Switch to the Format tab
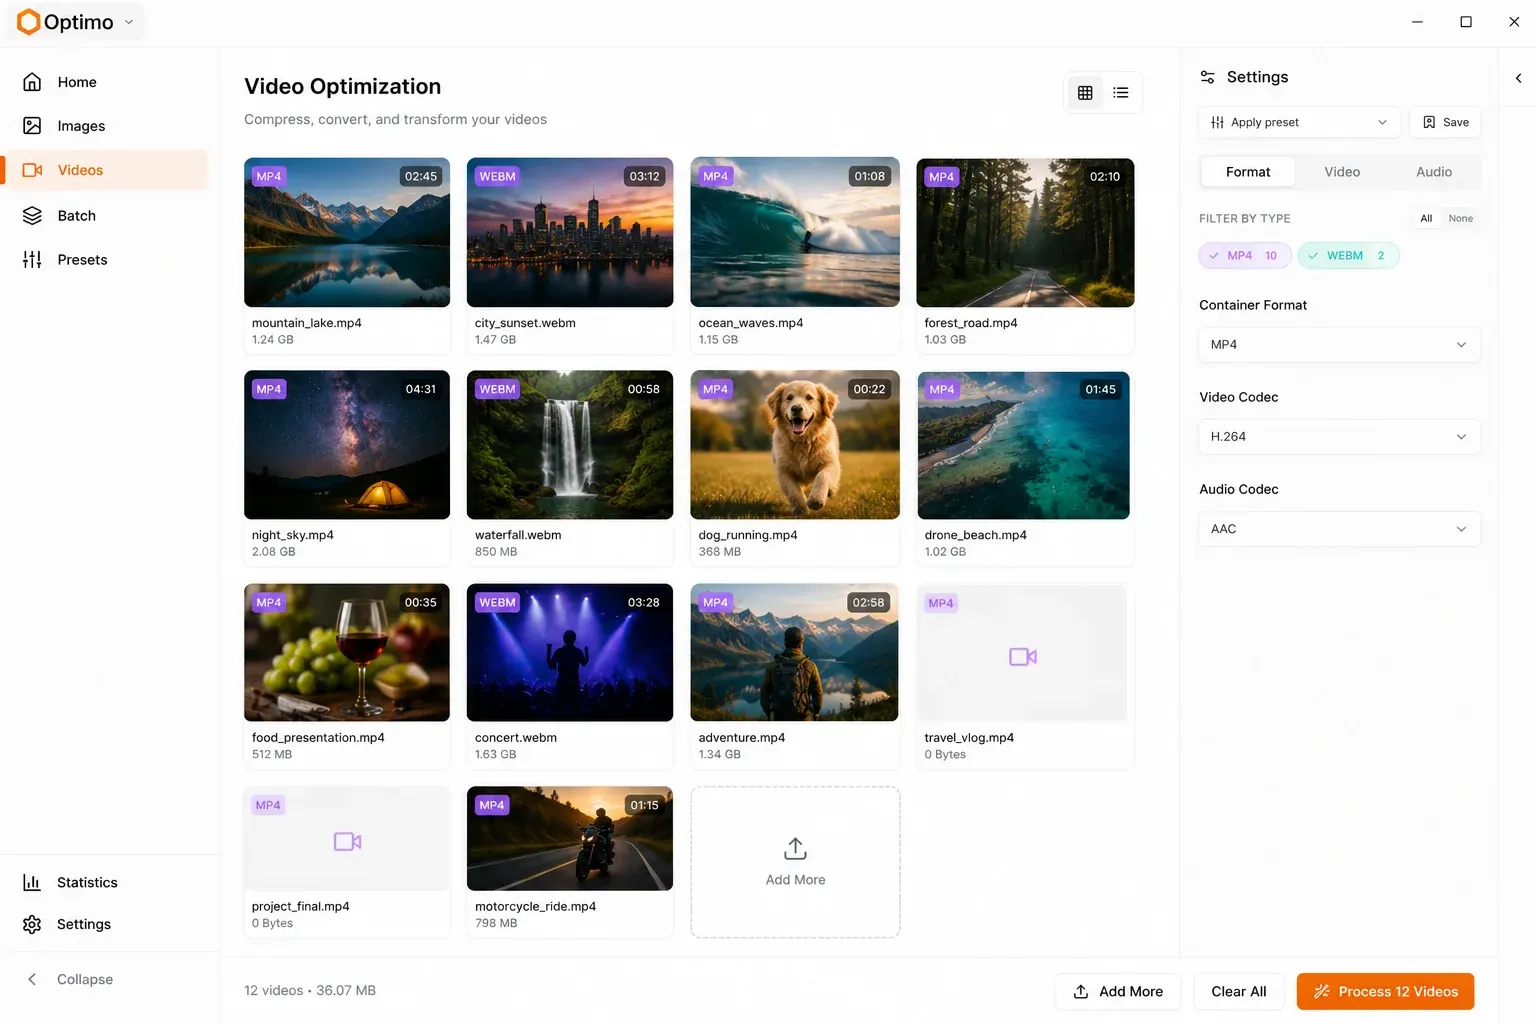Viewport: 1536px width, 1024px height. (x=1248, y=172)
